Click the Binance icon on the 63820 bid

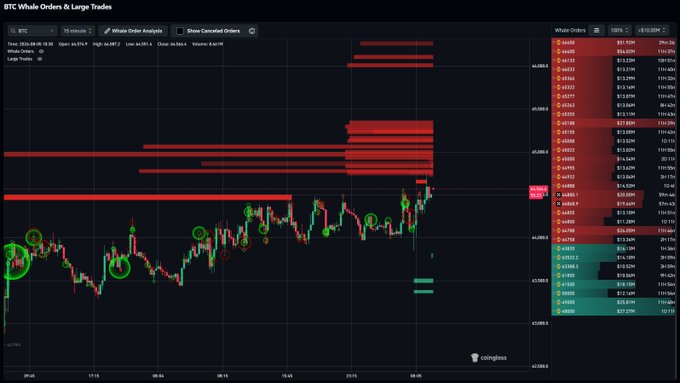(559, 249)
